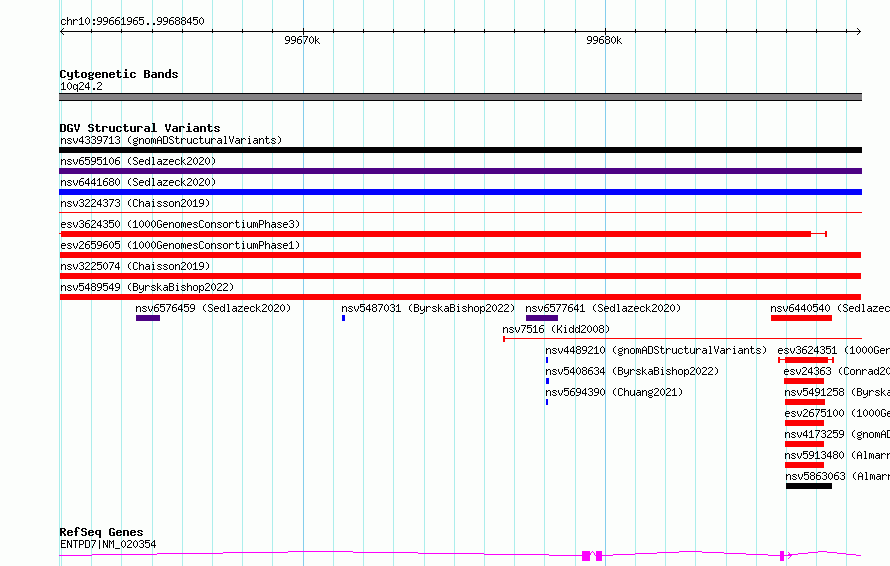Open esv2659605 1000GenomesConsortiumPhase1 label
The image size is (890, 566).
coord(180,245)
